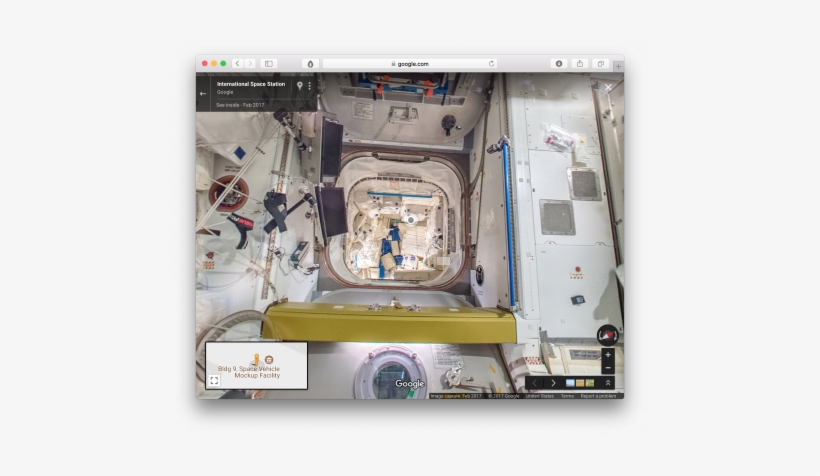
Task: Click the back arrow in the place card
Action: coord(203,94)
